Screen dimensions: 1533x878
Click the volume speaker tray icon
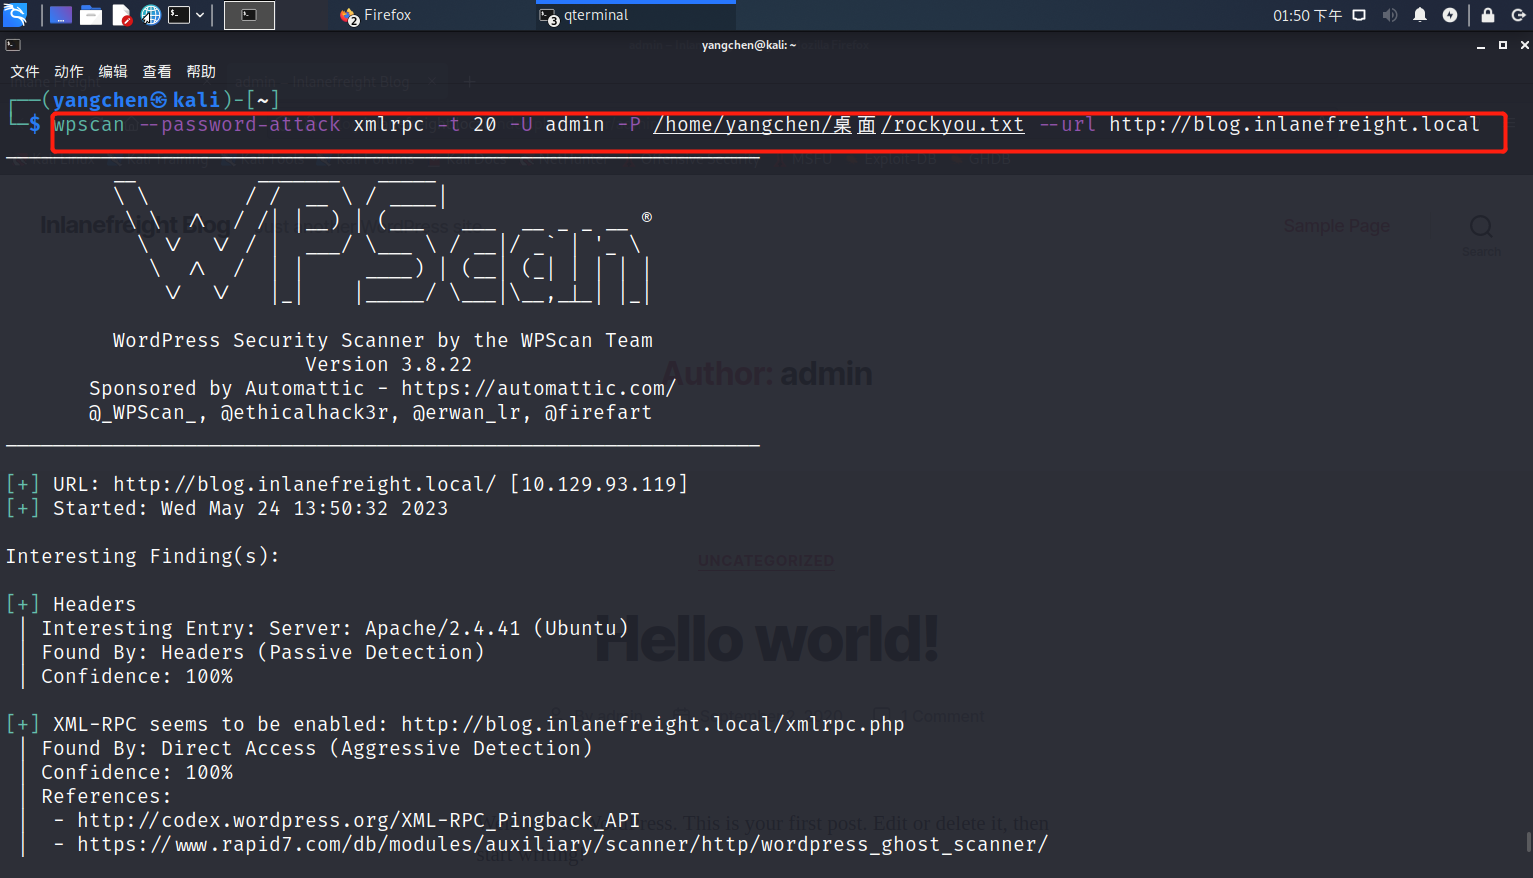[x=1390, y=15]
